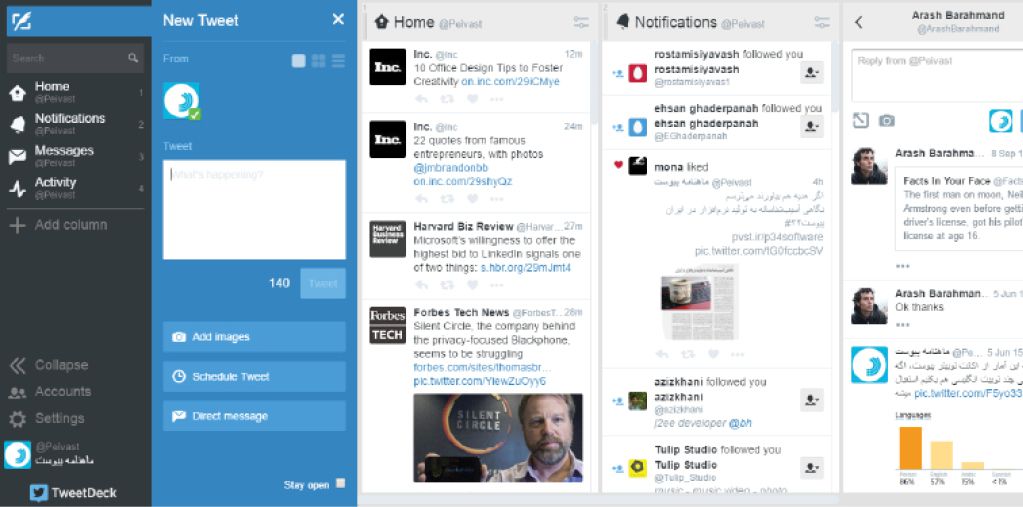Open the newspaper image in mona liked tweet
This screenshot has width=1023, height=507.
point(699,301)
